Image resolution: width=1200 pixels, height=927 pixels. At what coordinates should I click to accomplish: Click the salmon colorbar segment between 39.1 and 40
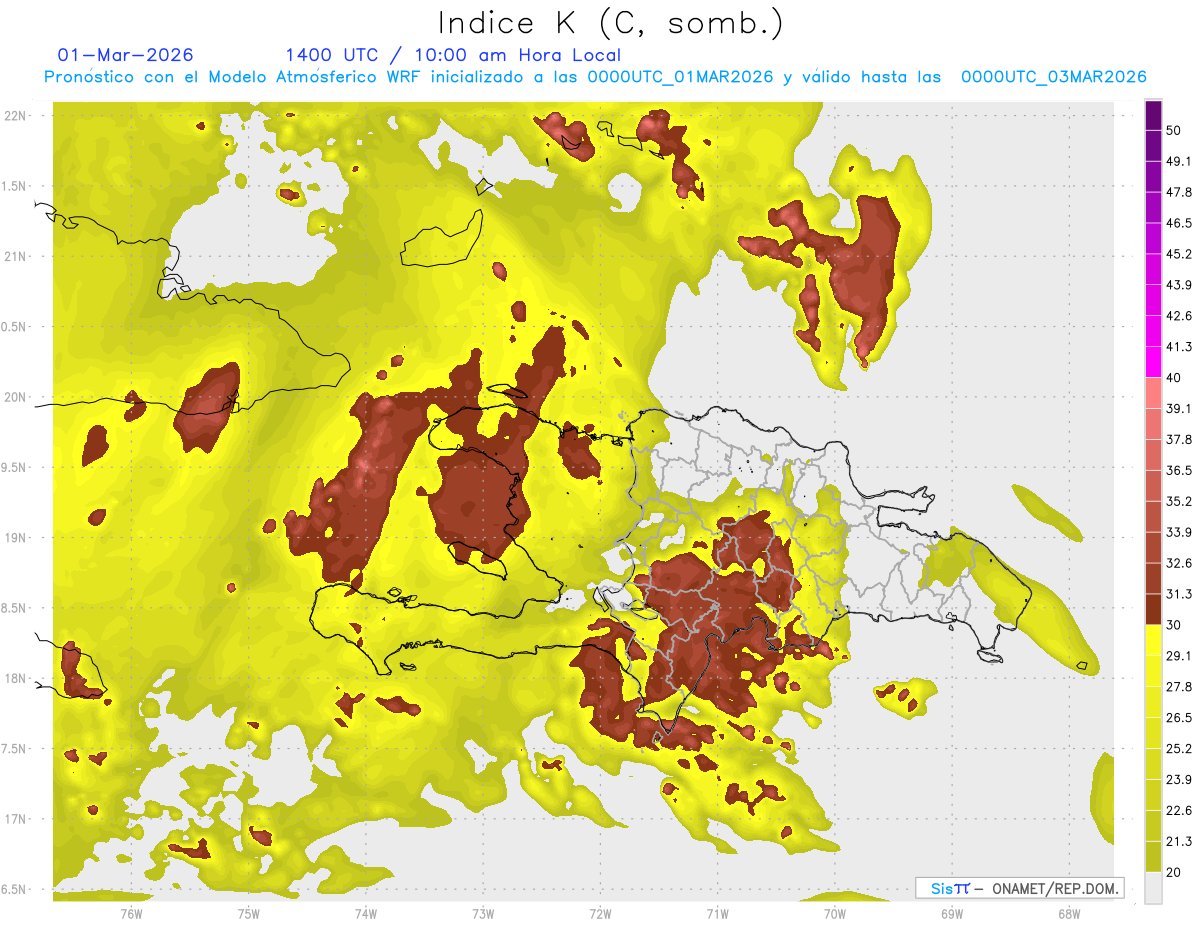(x=1153, y=393)
